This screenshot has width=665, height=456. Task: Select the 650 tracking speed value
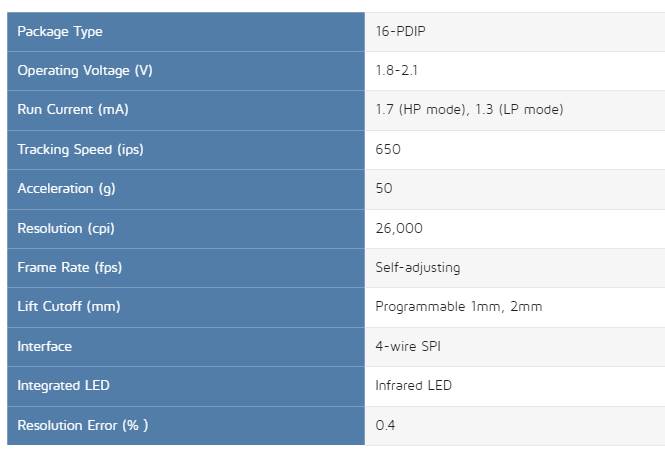[388, 149]
